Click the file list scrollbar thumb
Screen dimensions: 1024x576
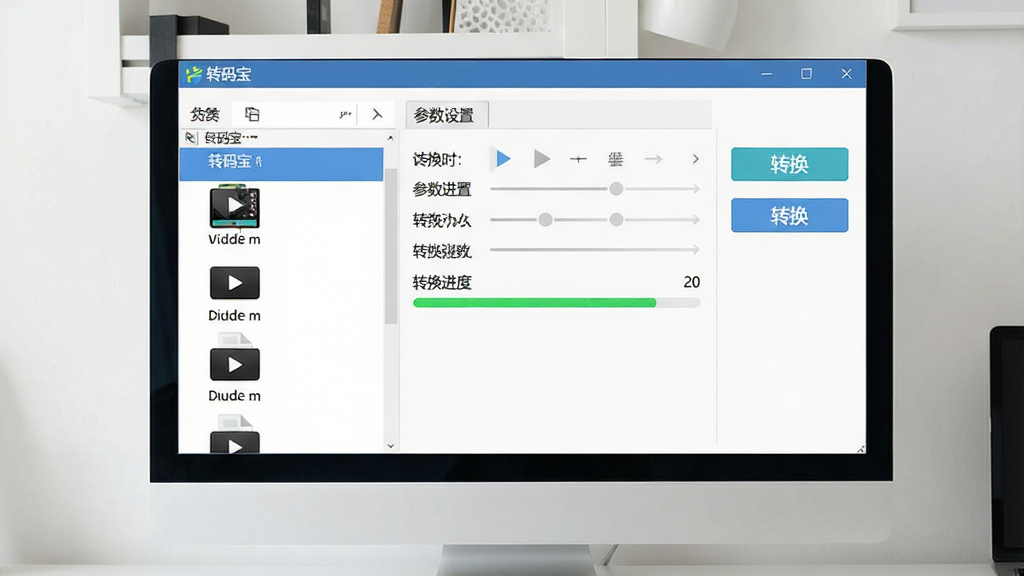[x=391, y=246]
